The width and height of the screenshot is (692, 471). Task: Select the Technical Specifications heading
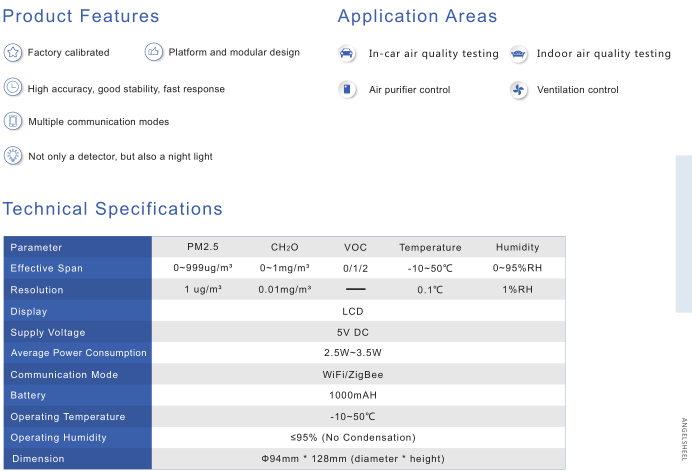tap(113, 209)
